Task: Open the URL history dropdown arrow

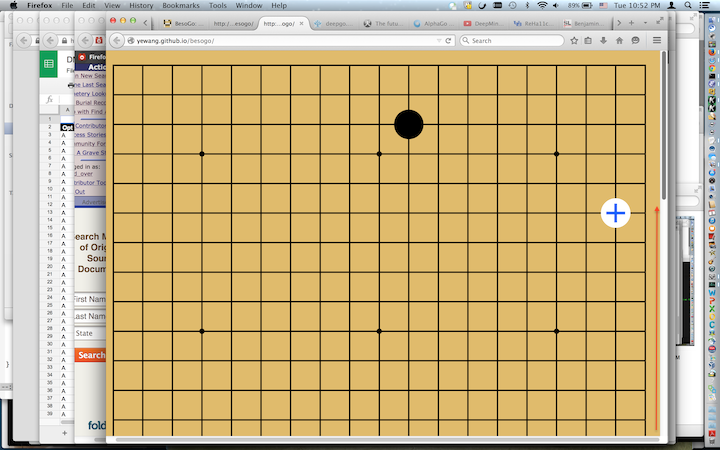Action: 436,41
